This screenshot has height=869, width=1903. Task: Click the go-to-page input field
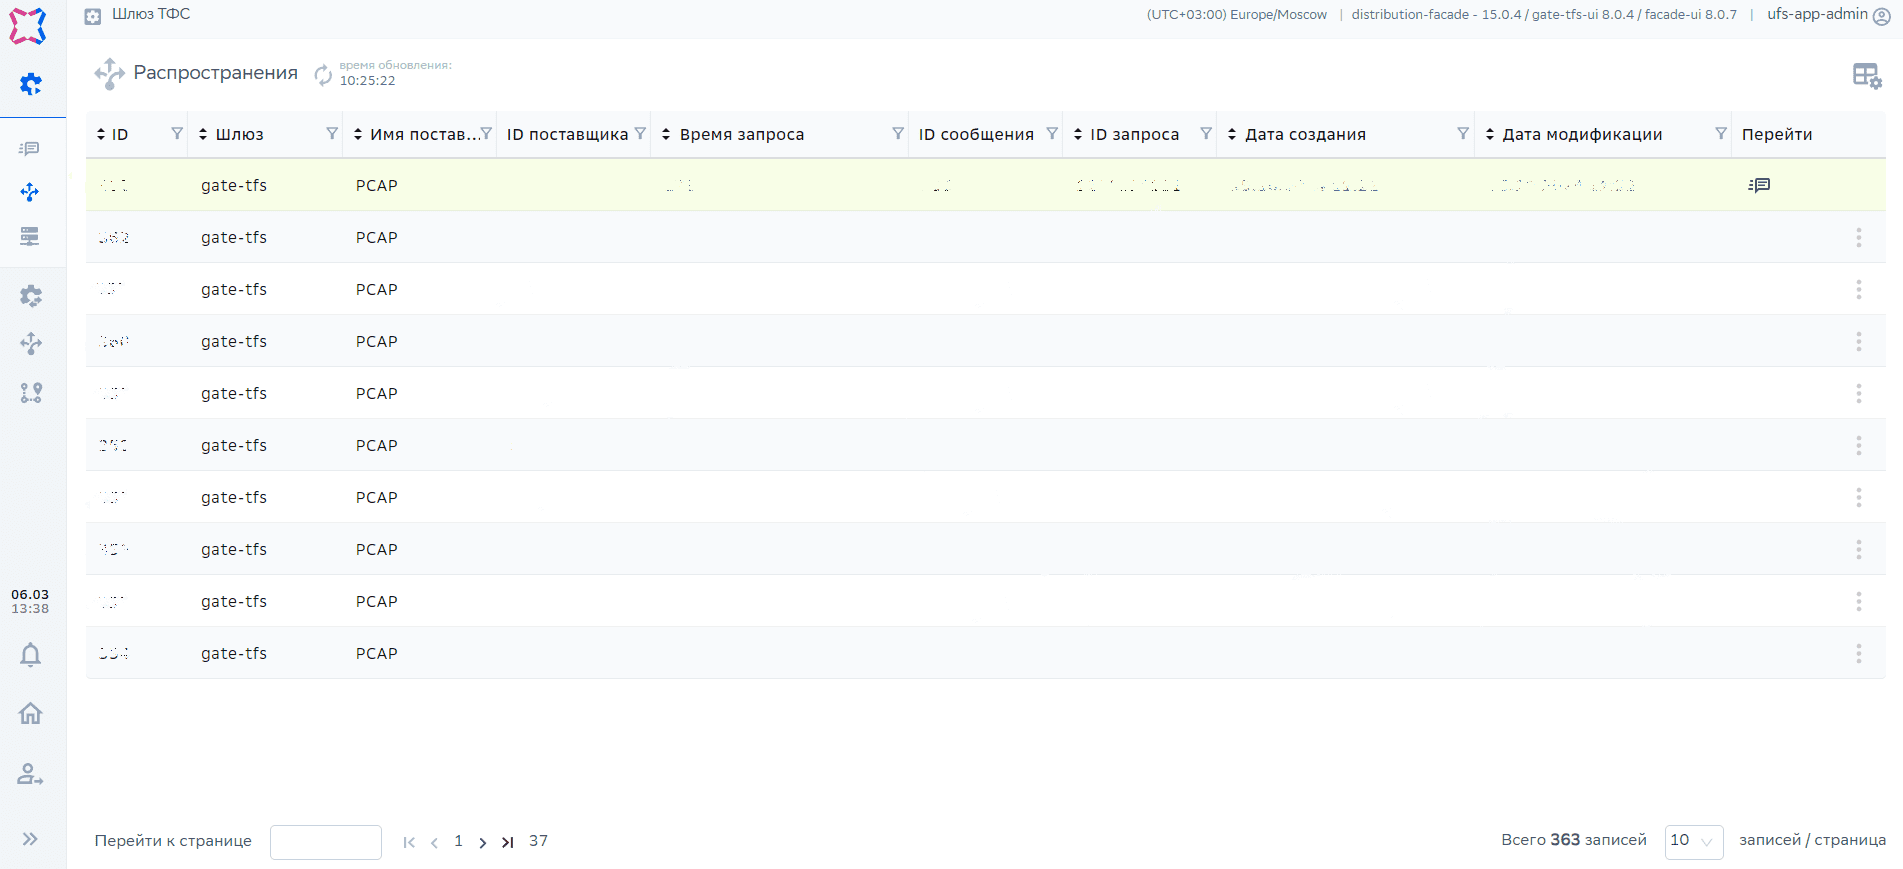(326, 842)
